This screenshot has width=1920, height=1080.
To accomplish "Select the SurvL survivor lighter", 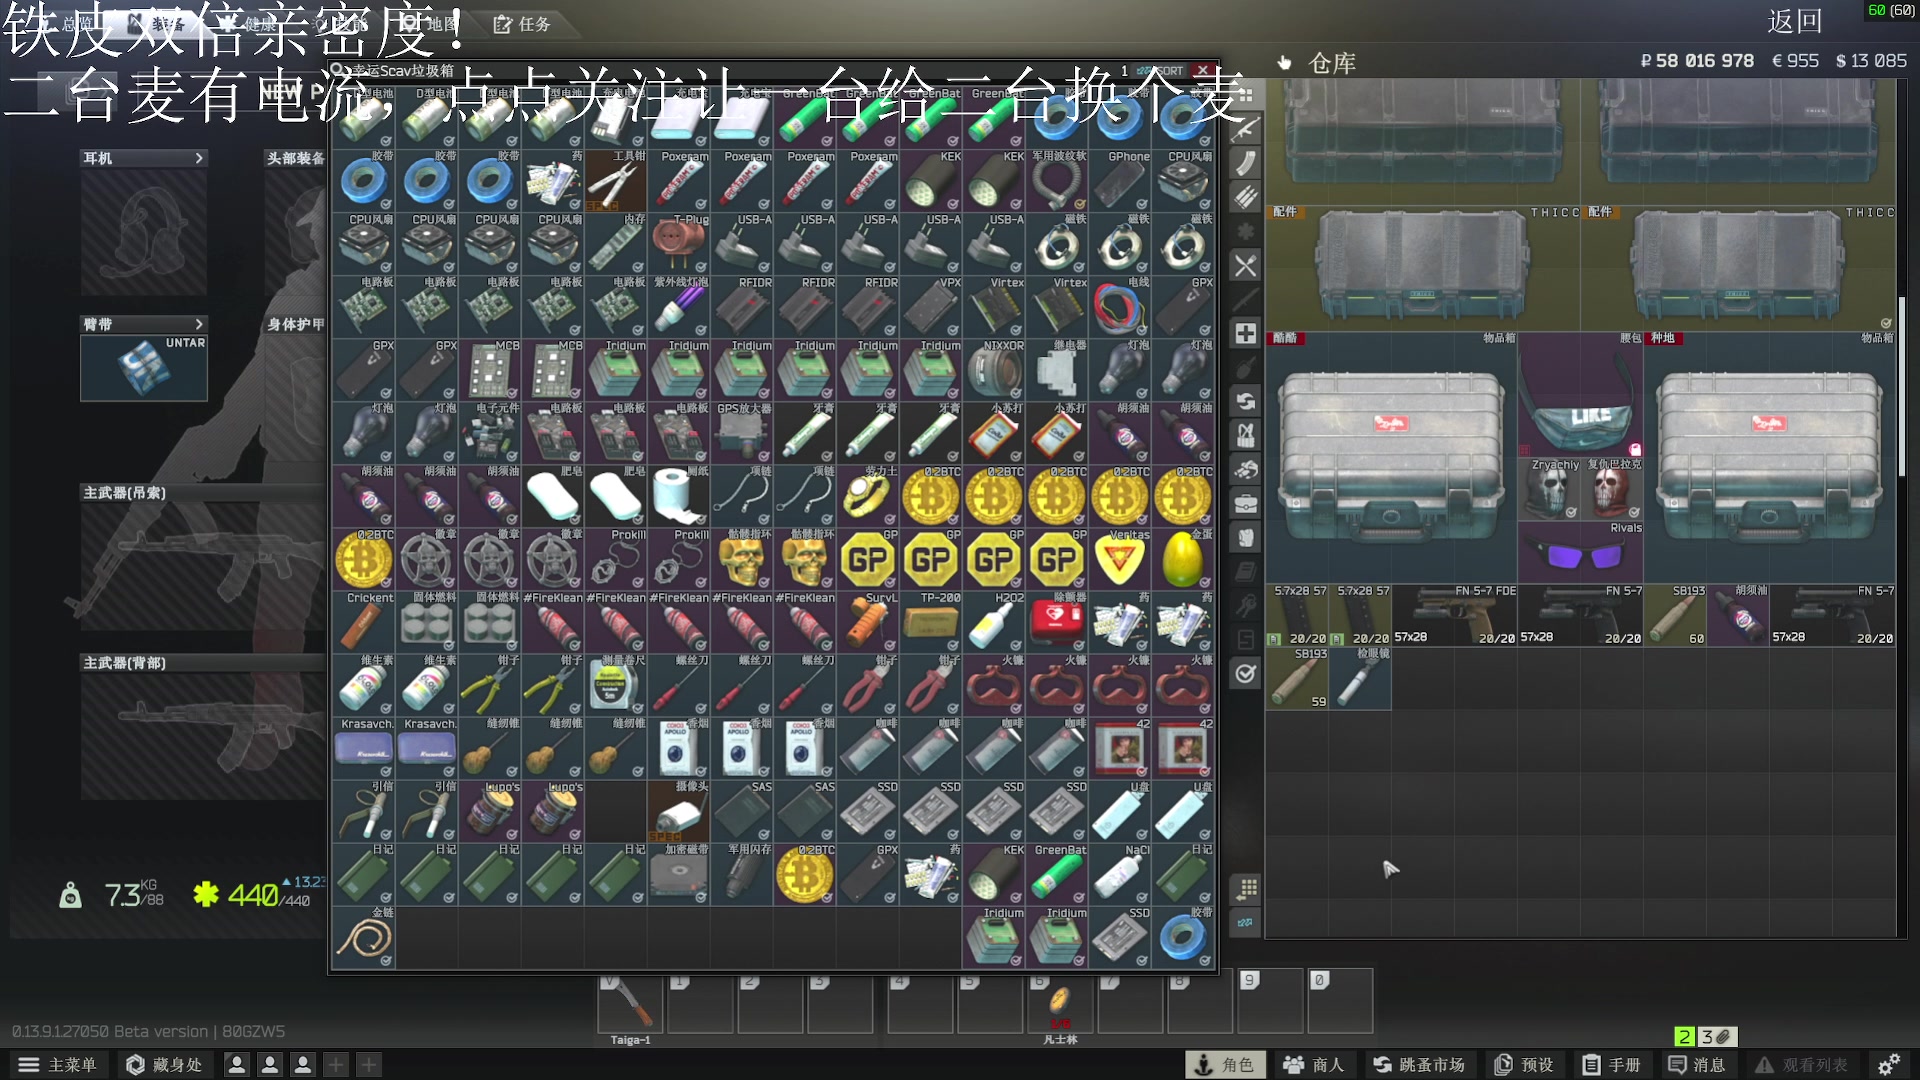I will pos(868,622).
